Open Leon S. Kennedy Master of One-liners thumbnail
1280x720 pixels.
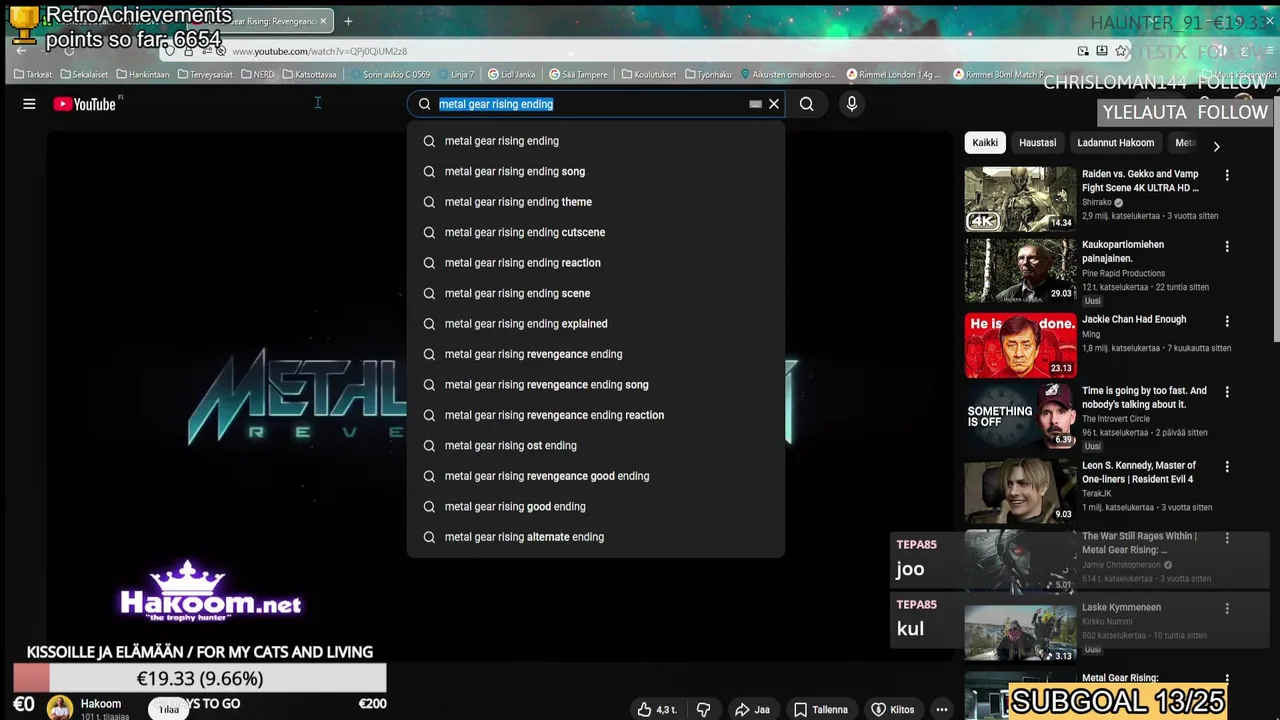[x=1020, y=491]
